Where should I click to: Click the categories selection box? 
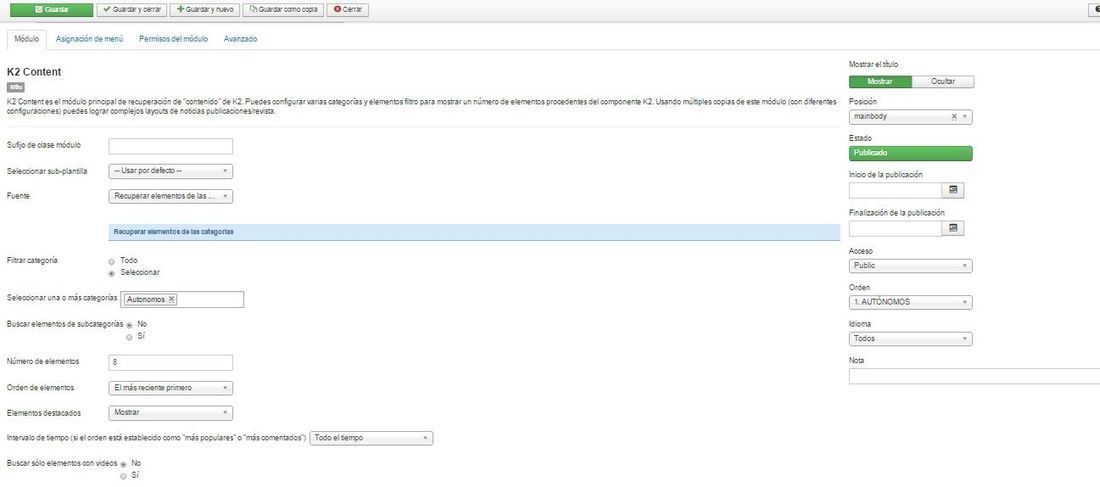click(182, 300)
